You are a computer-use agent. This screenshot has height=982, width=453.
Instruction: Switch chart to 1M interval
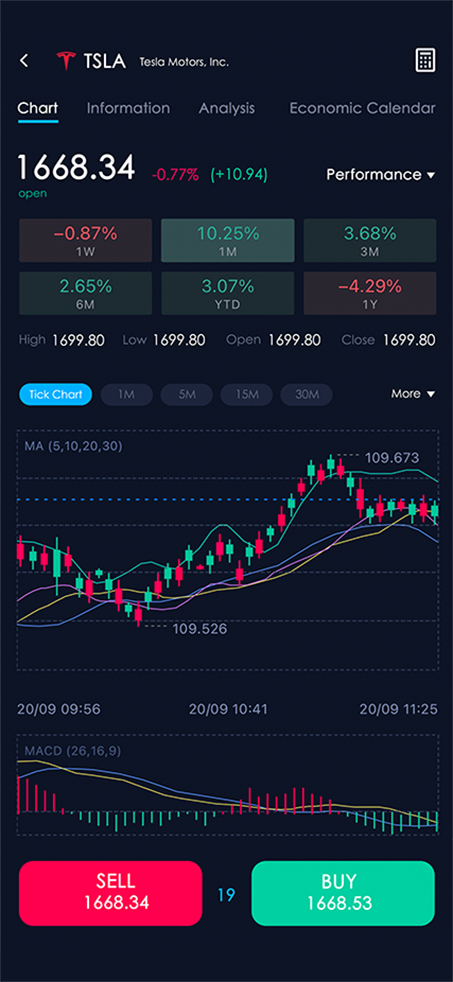click(127, 395)
